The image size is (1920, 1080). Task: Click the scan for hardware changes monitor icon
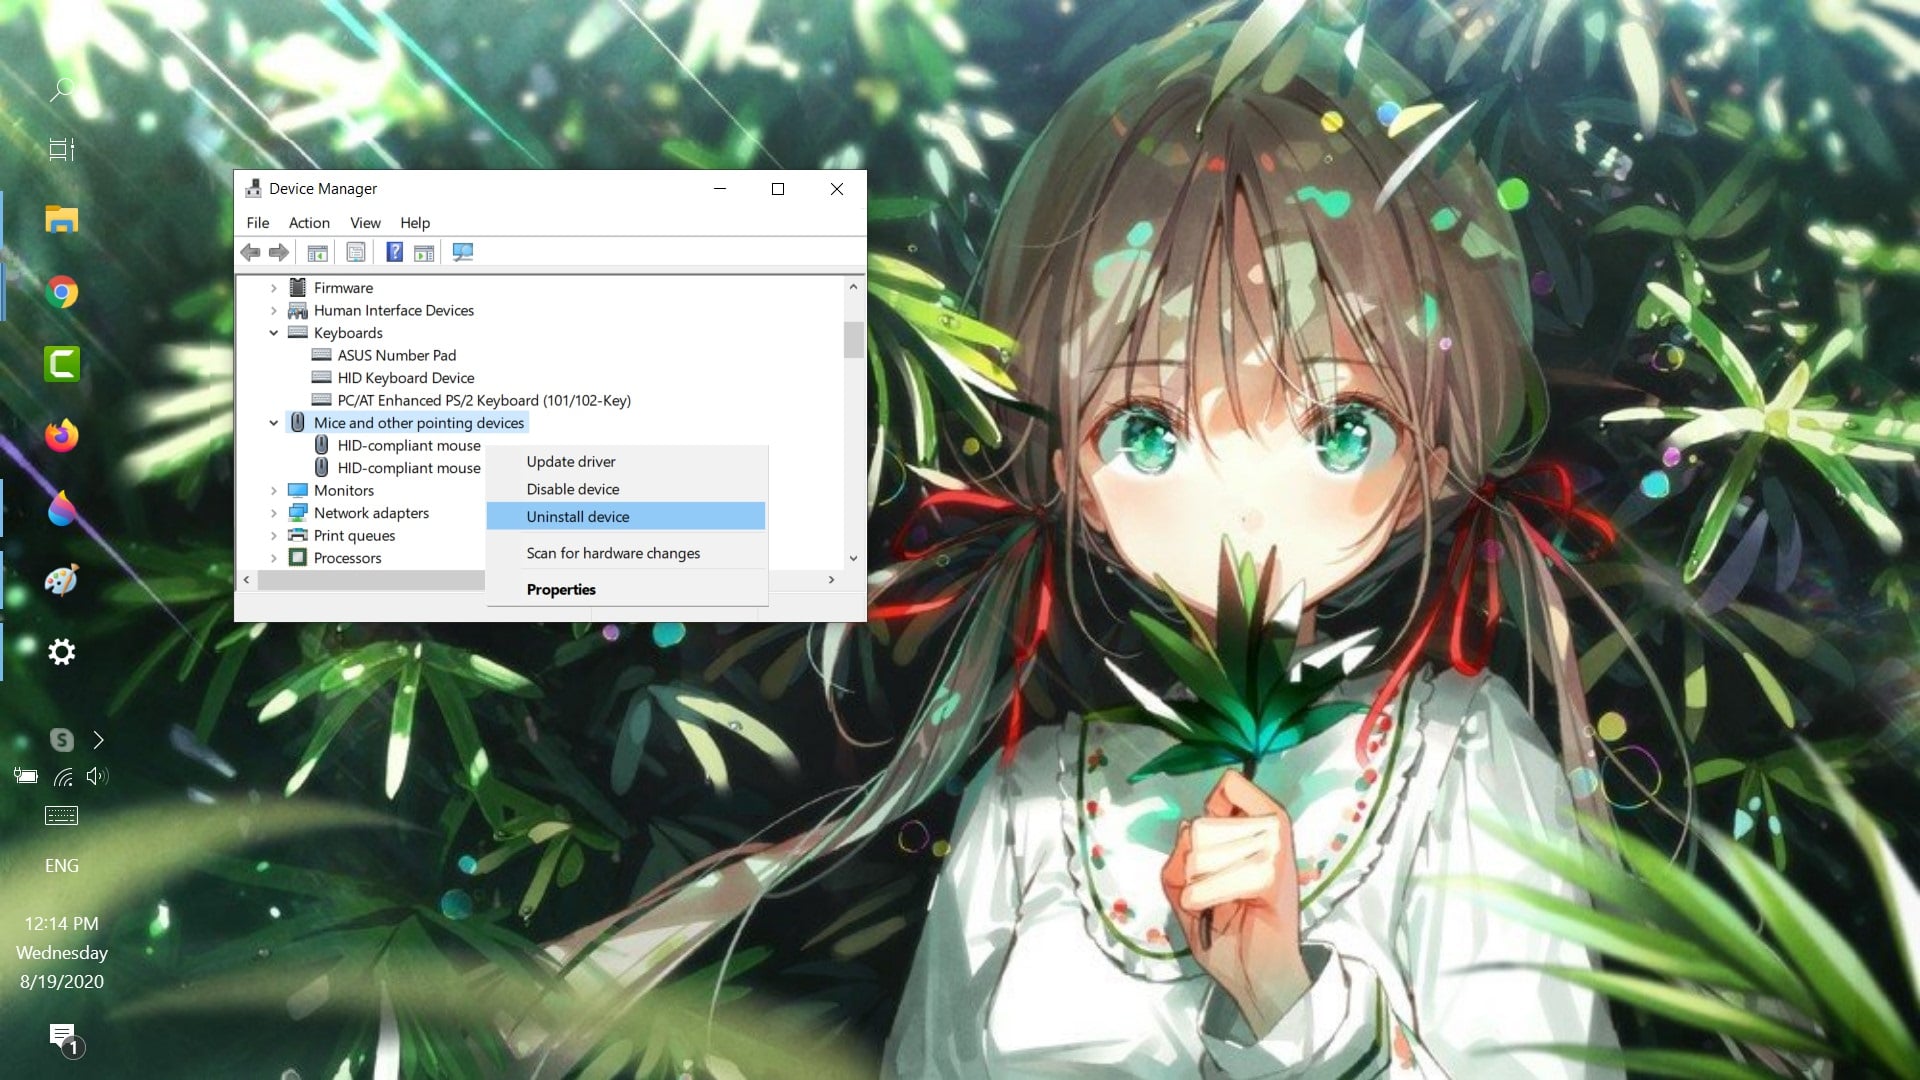tap(462, 253)
